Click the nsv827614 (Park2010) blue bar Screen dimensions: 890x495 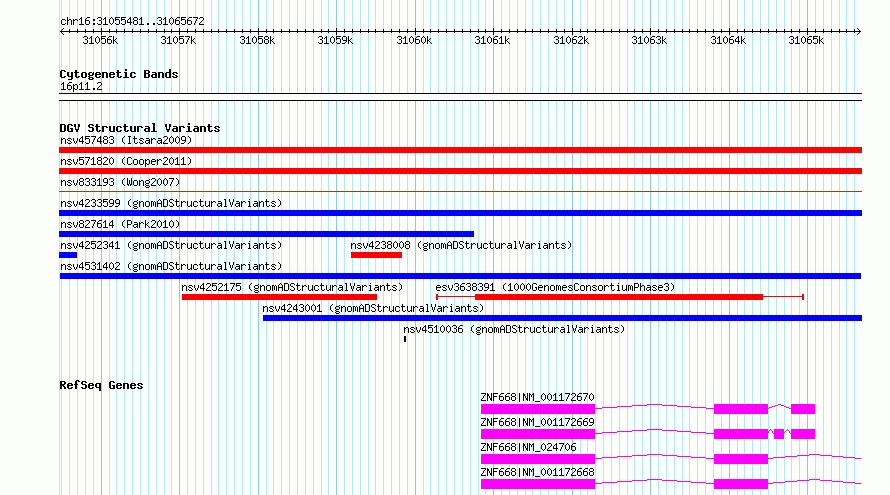(266, 234)
